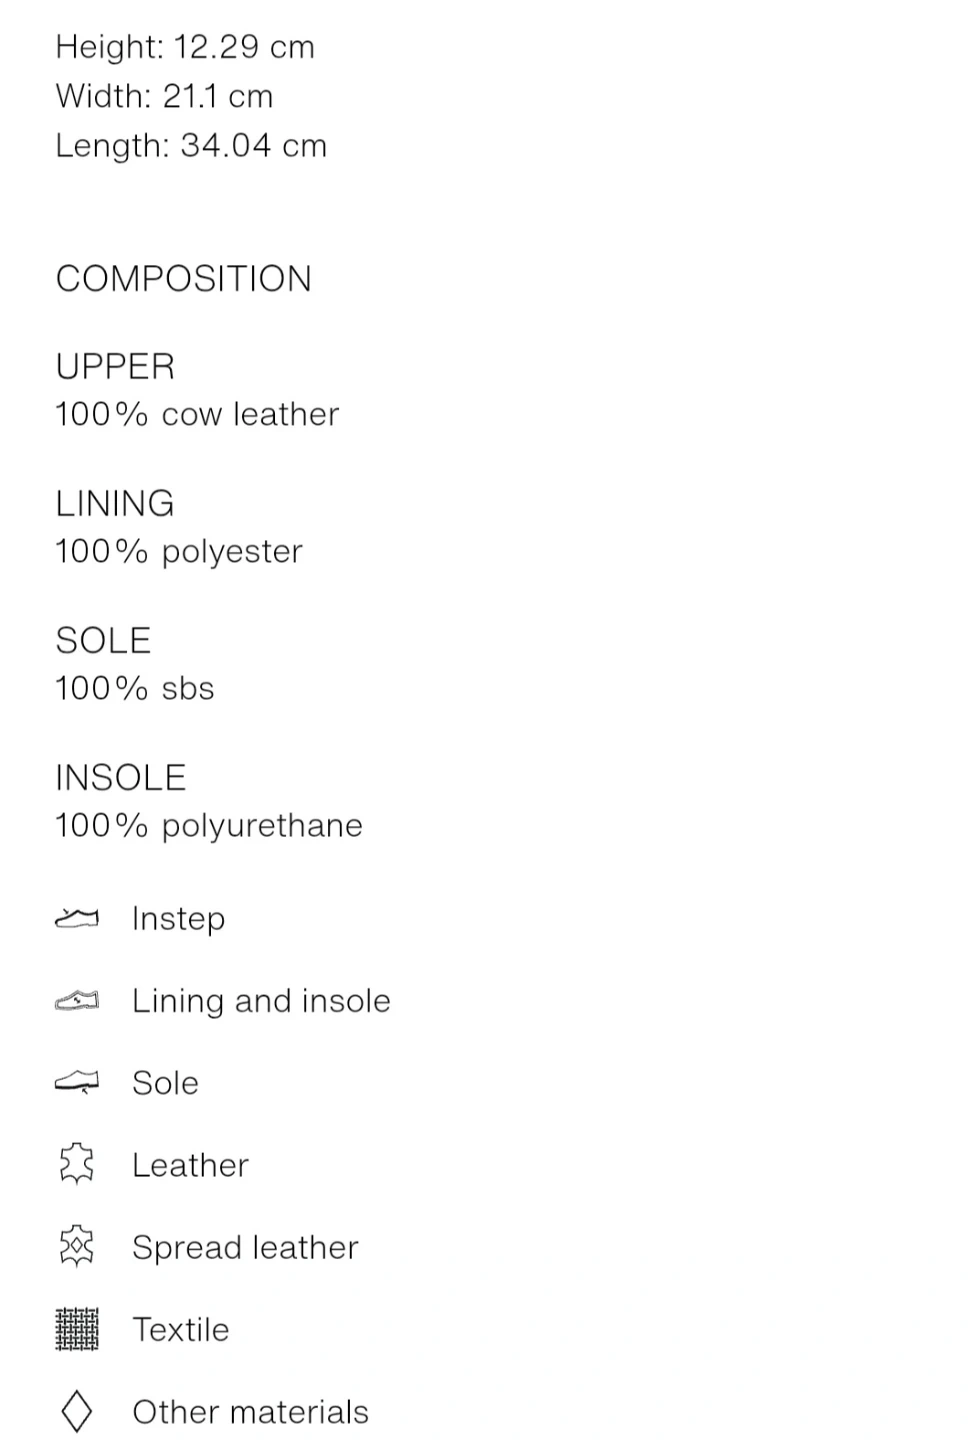Select the COMPOSITION heading
Viewport: 972px width, 1440px height.
point(184,279)
